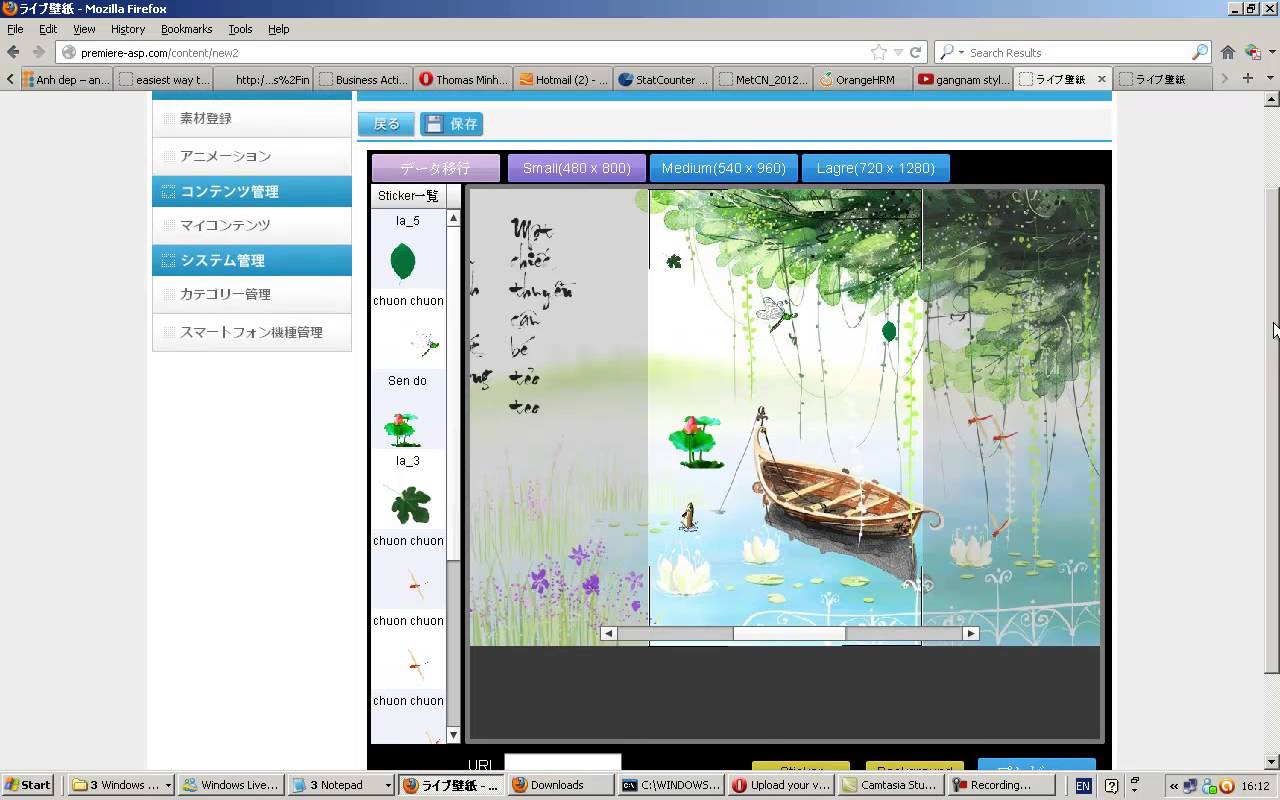Screen dimensions: 1280x800
Task: Click the URL text input field
Action: tap(562, 764)
